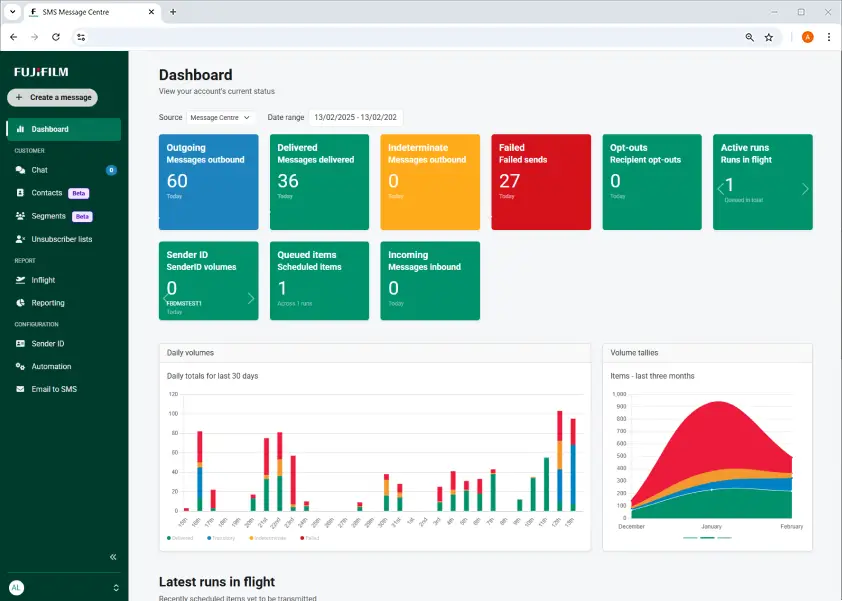Select the Segments people group icon
This screenshot has width=842, height=601.
point(21,216)
